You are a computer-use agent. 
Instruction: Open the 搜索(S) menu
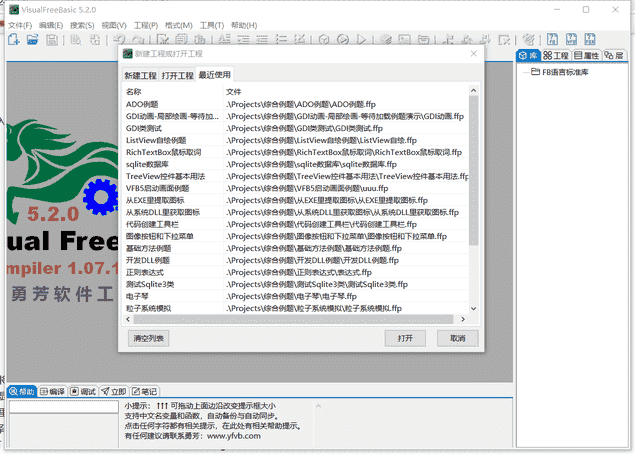(82, 25)
